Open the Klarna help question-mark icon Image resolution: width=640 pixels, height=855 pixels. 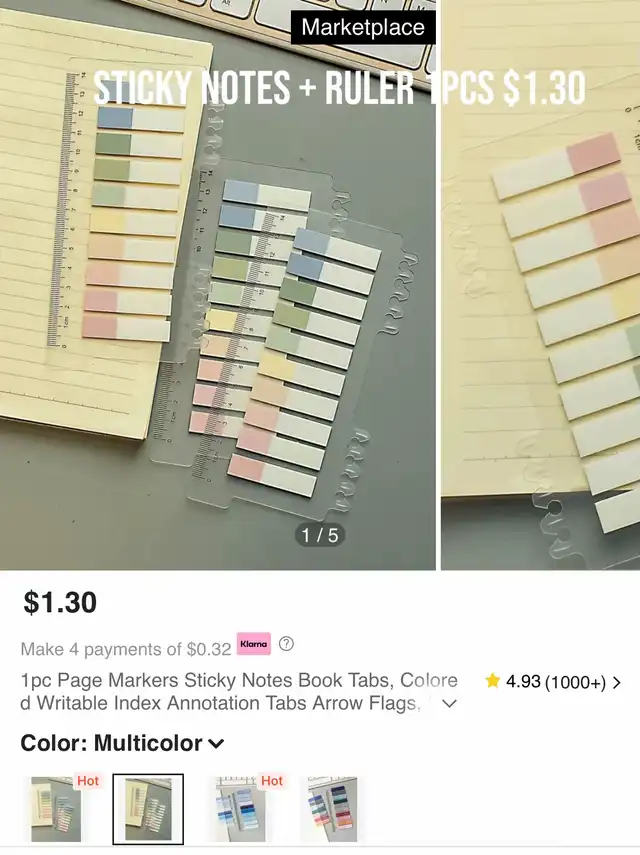[x=286, y=644]
